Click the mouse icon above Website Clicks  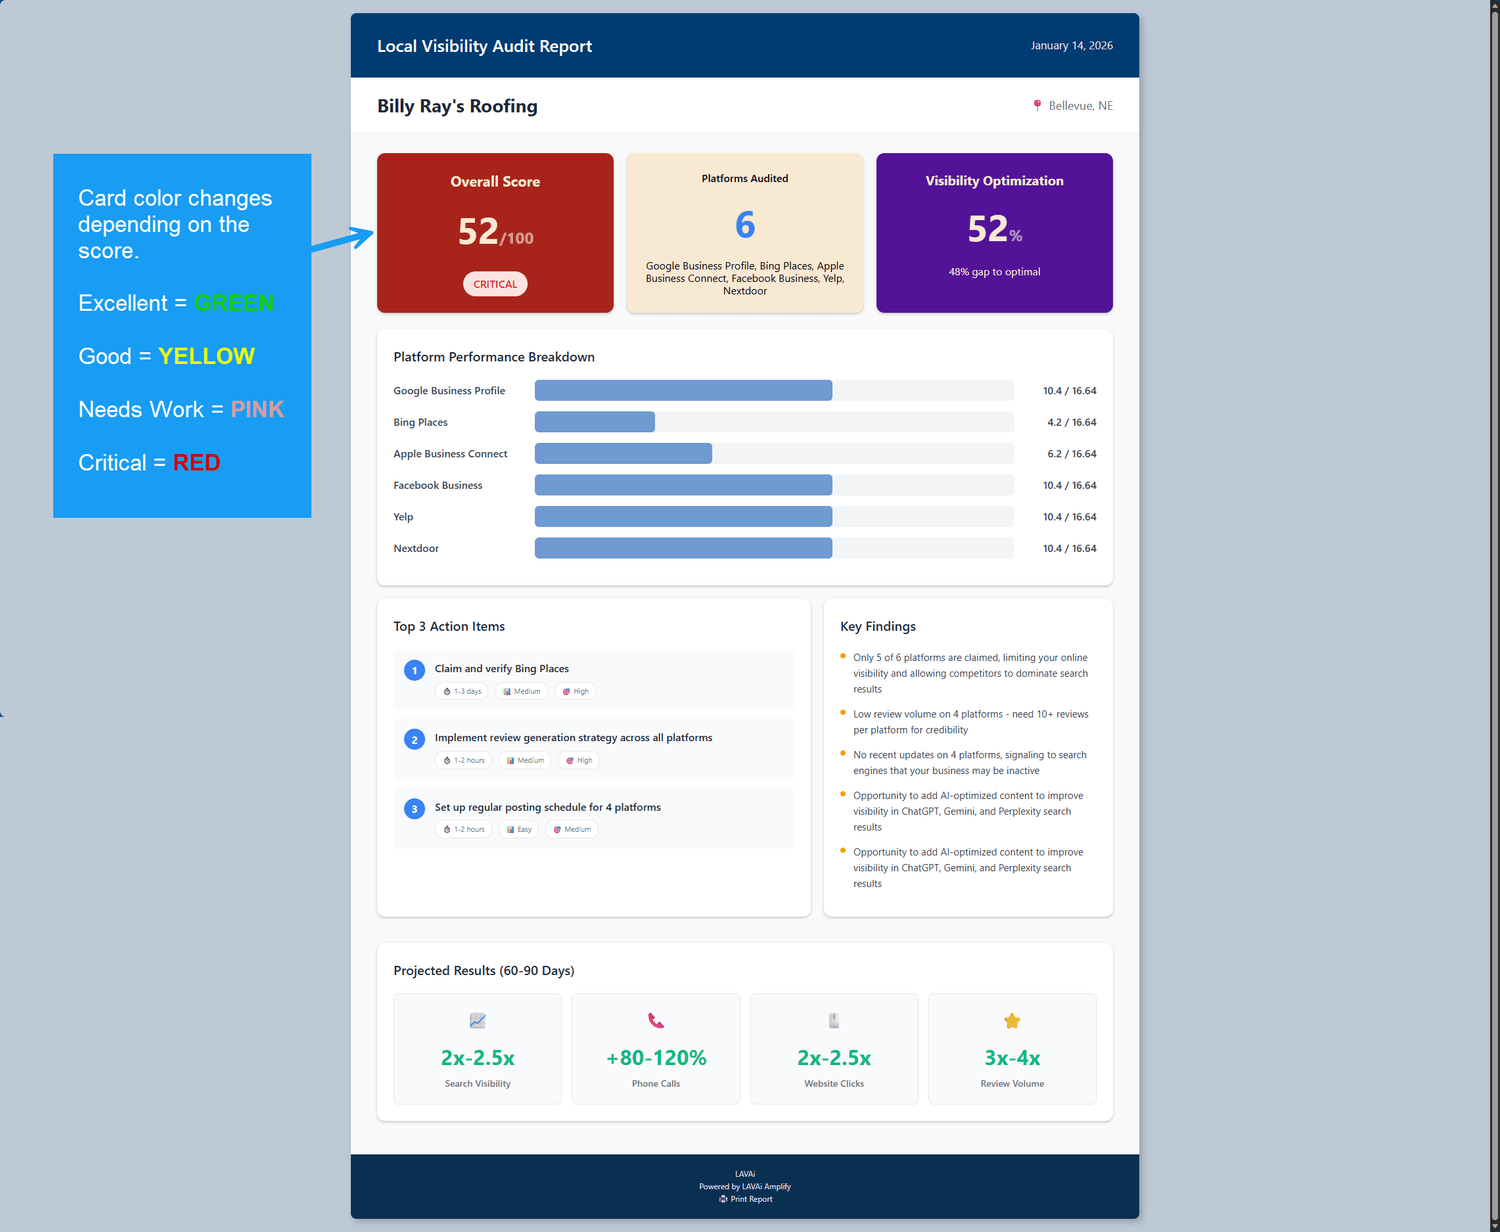pos(834,1020)
